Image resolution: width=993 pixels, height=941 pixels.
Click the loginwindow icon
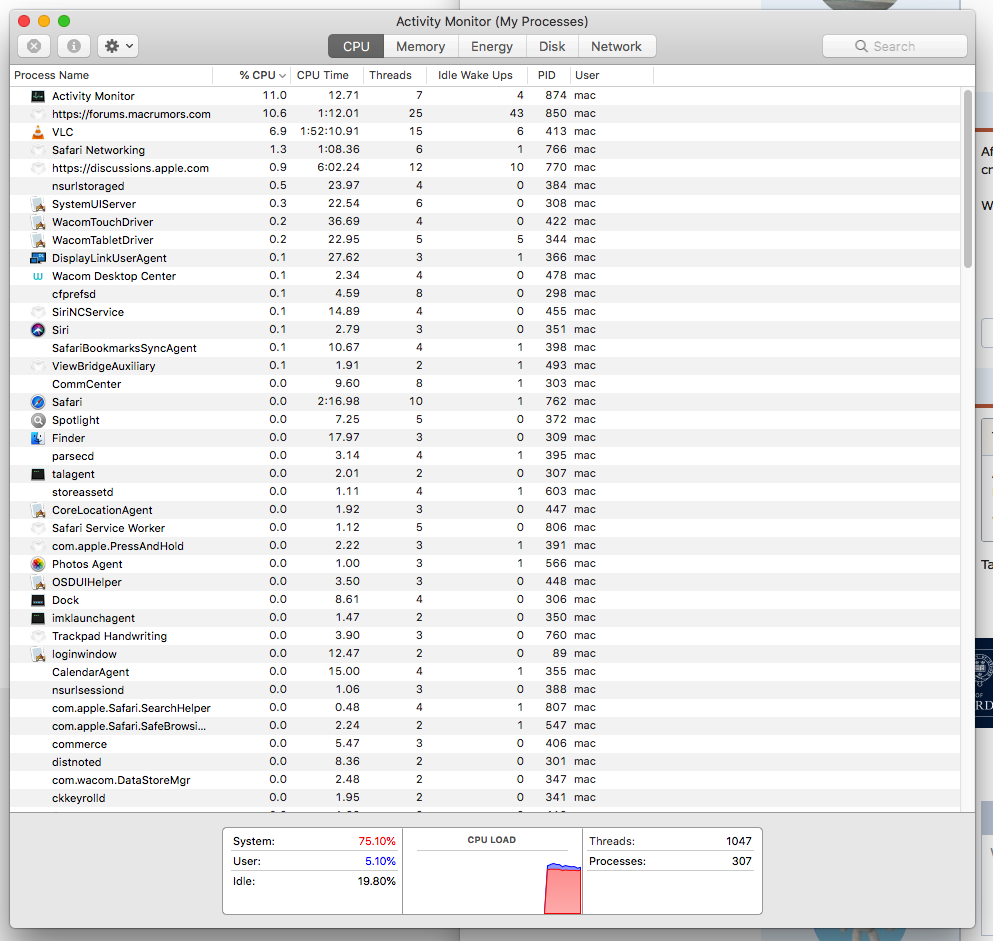(38, 654)
